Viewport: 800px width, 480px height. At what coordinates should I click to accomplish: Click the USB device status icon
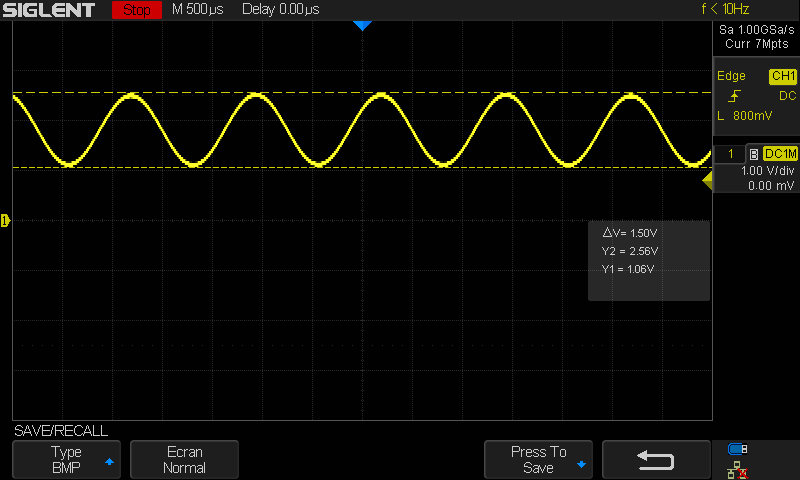(738, 449)
